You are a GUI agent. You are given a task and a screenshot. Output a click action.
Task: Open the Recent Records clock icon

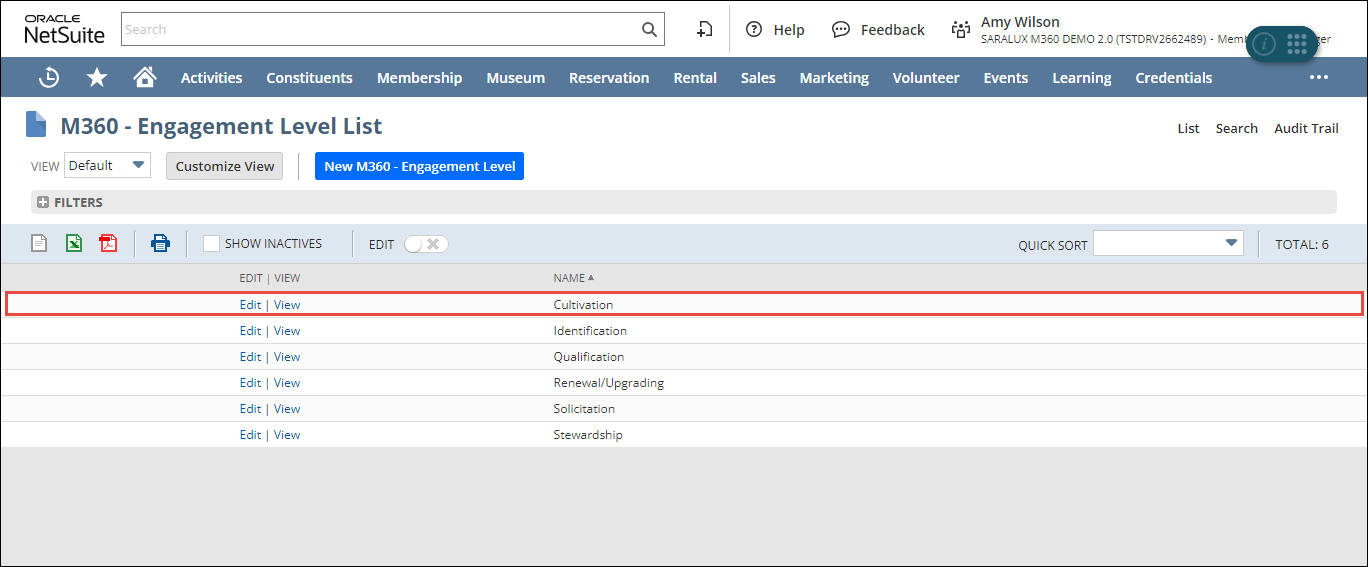[x=49, y=77]
